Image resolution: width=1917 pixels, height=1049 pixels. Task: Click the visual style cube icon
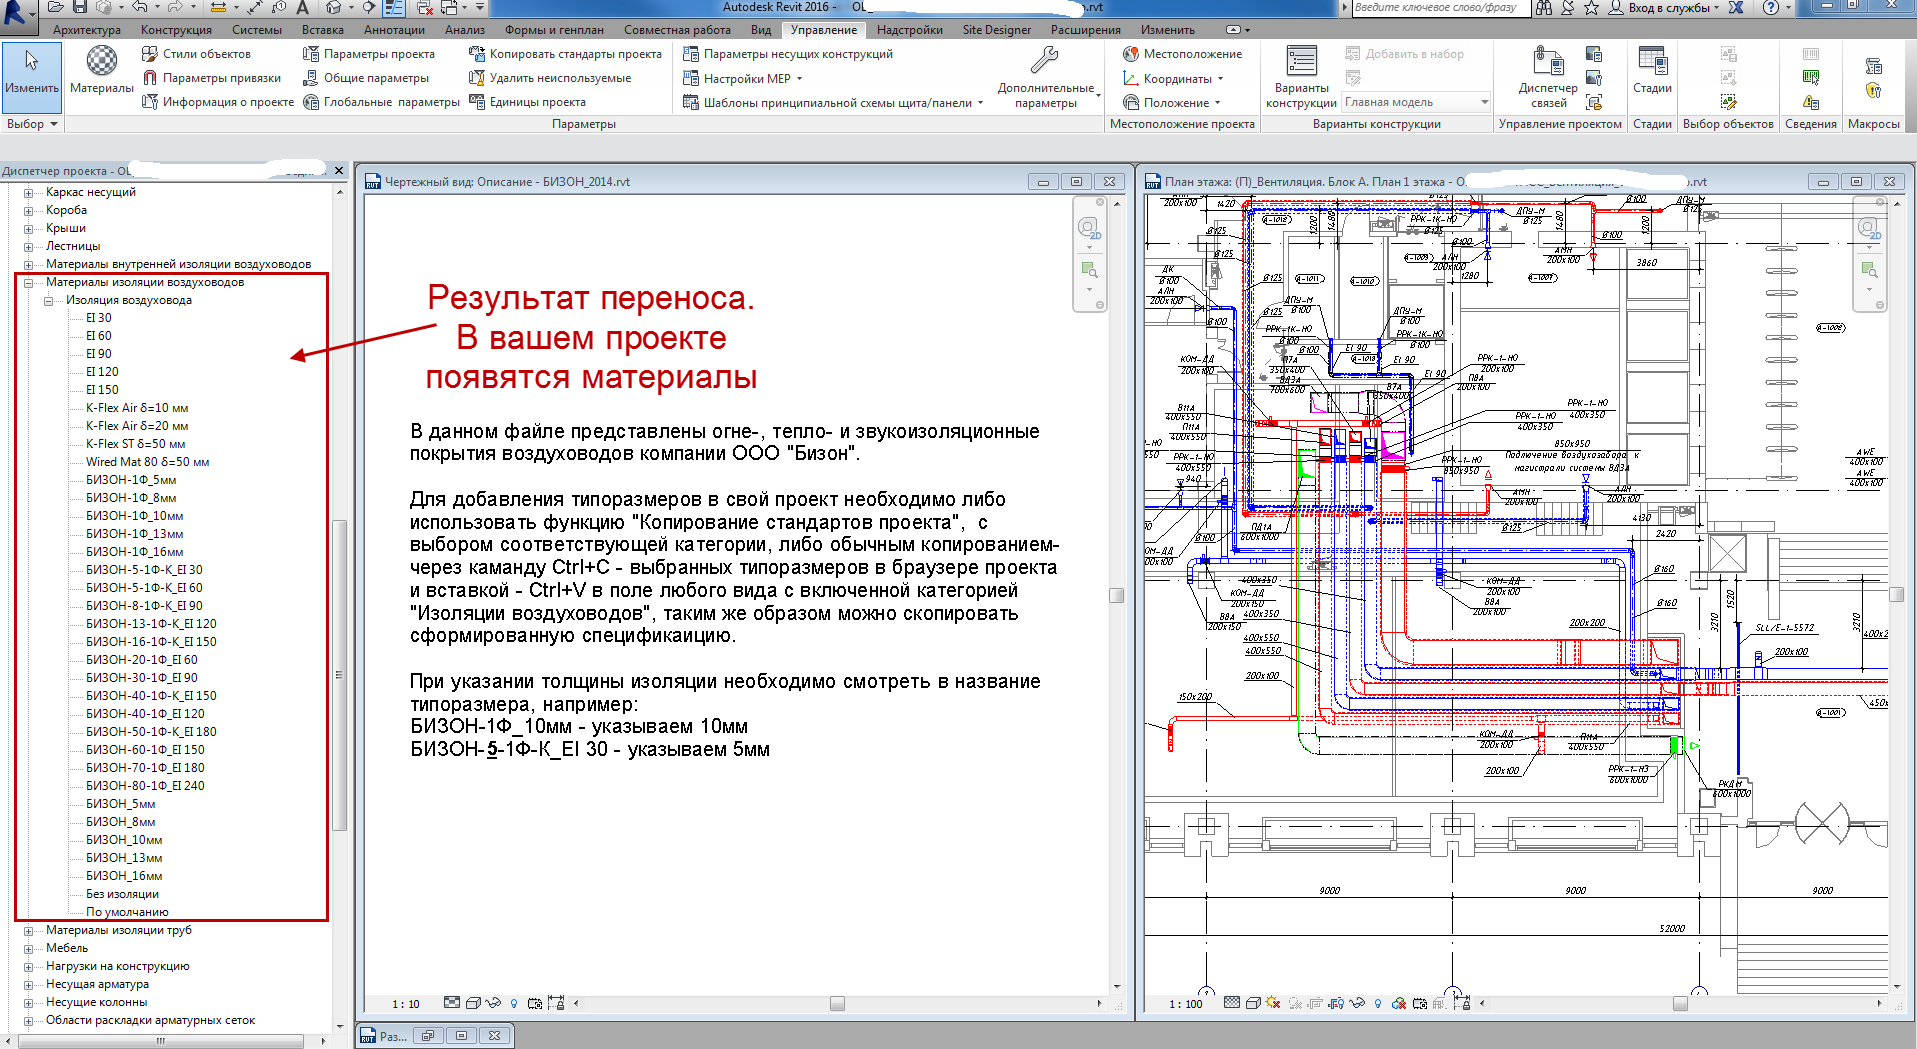point(1253,1003)
